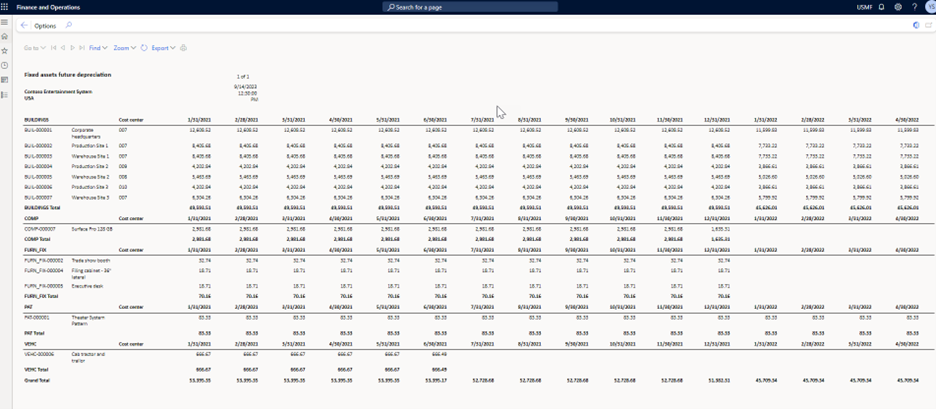Click Finance and Operations title
This screenshot has height=409, width=936.
(x=48, y=7)
